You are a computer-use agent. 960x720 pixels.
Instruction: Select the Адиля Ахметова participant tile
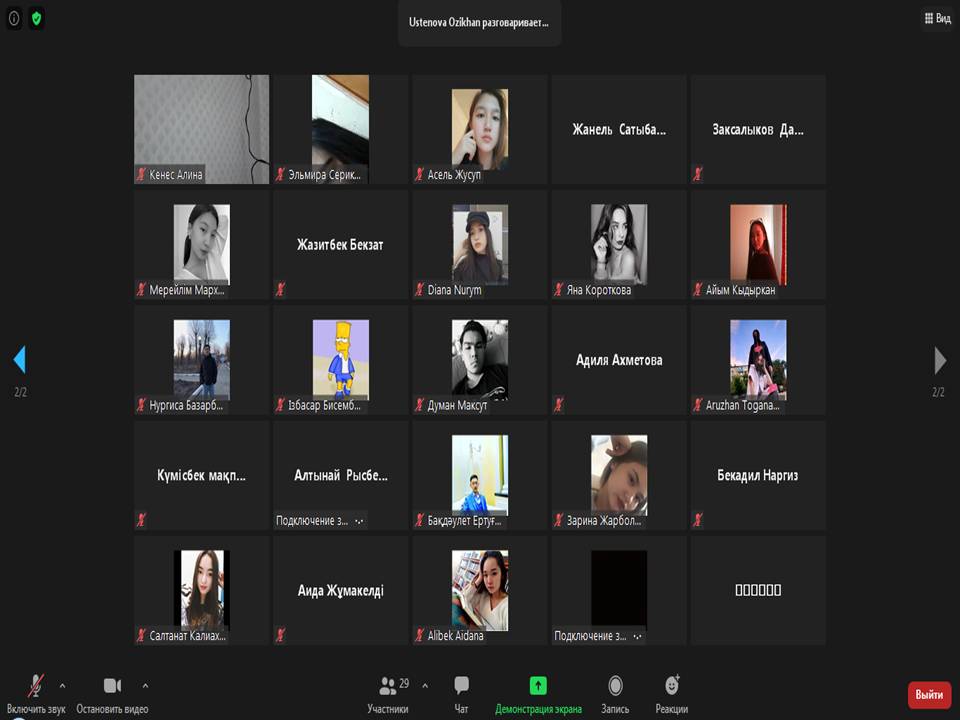(x=619, y=360)
